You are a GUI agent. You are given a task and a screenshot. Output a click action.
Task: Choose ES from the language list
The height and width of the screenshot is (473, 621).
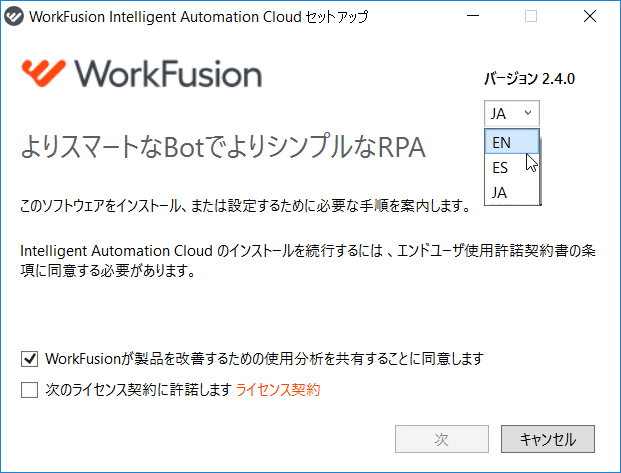[512, 167]
